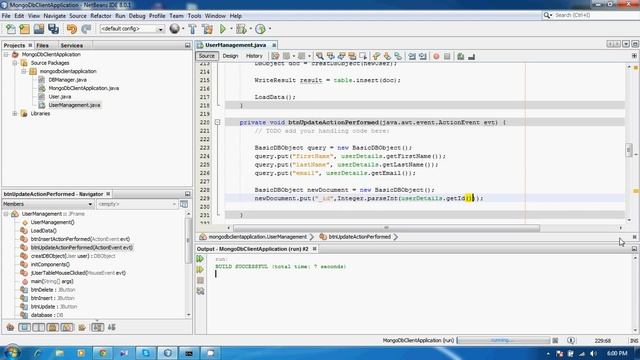
Task: Click the Re-run with different parameters yellow icon in Output
Action: coord(200,269)
